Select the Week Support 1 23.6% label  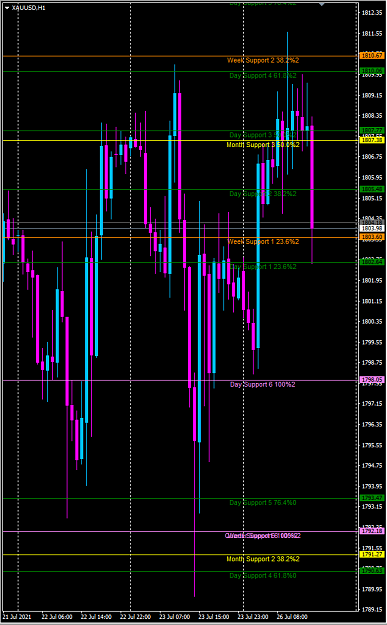[263, 242]
